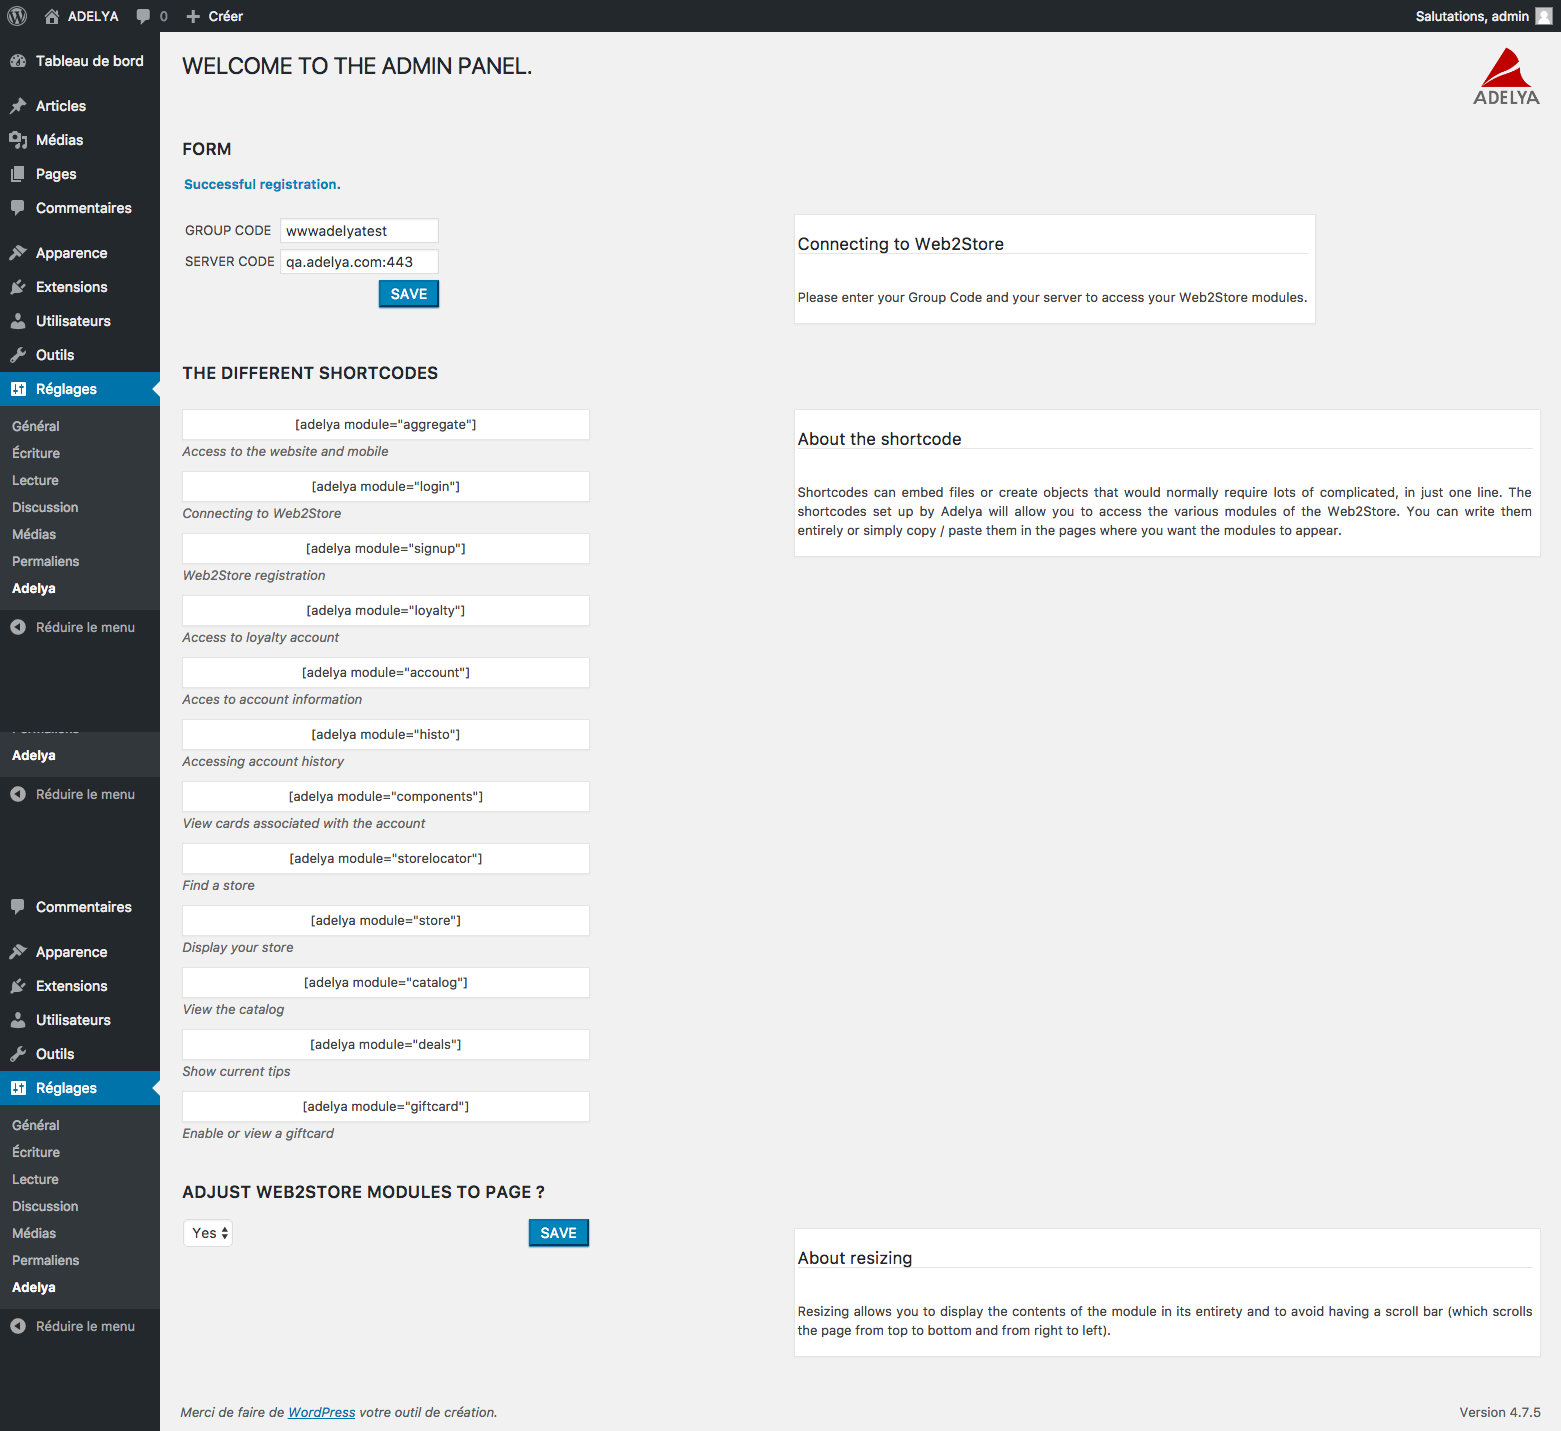Image resolution: width=1561 pixels, height=1431 pixels.
Task: Select the deals shortcode field
Action: pos(386,1044)
